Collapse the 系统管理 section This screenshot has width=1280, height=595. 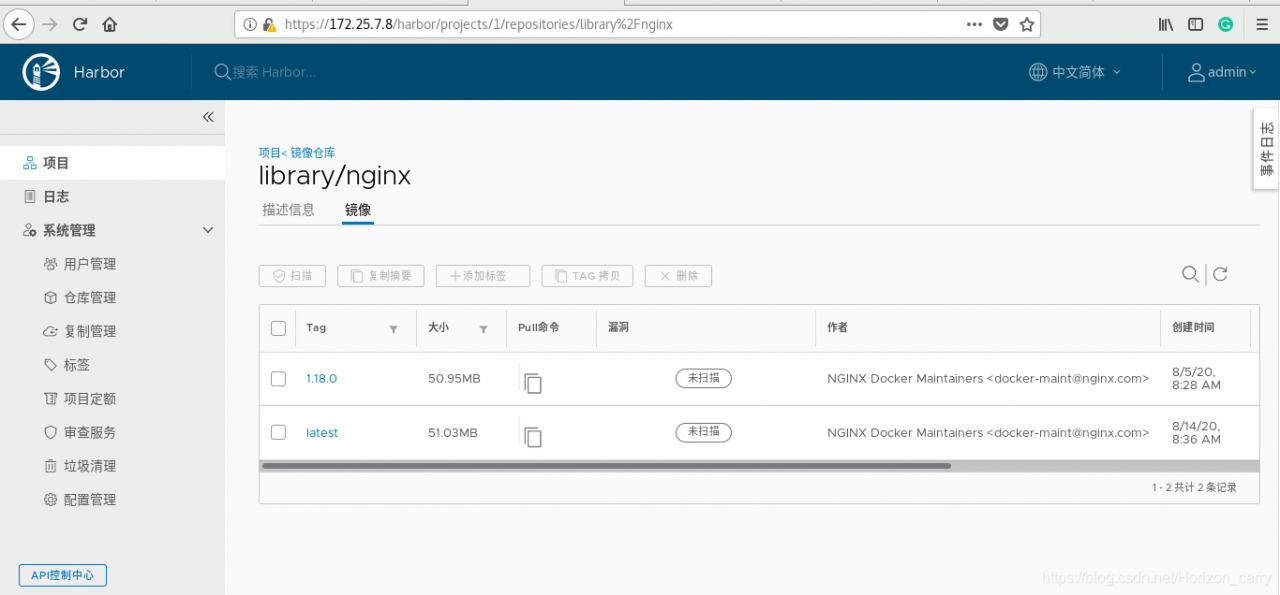click(208, 230)
